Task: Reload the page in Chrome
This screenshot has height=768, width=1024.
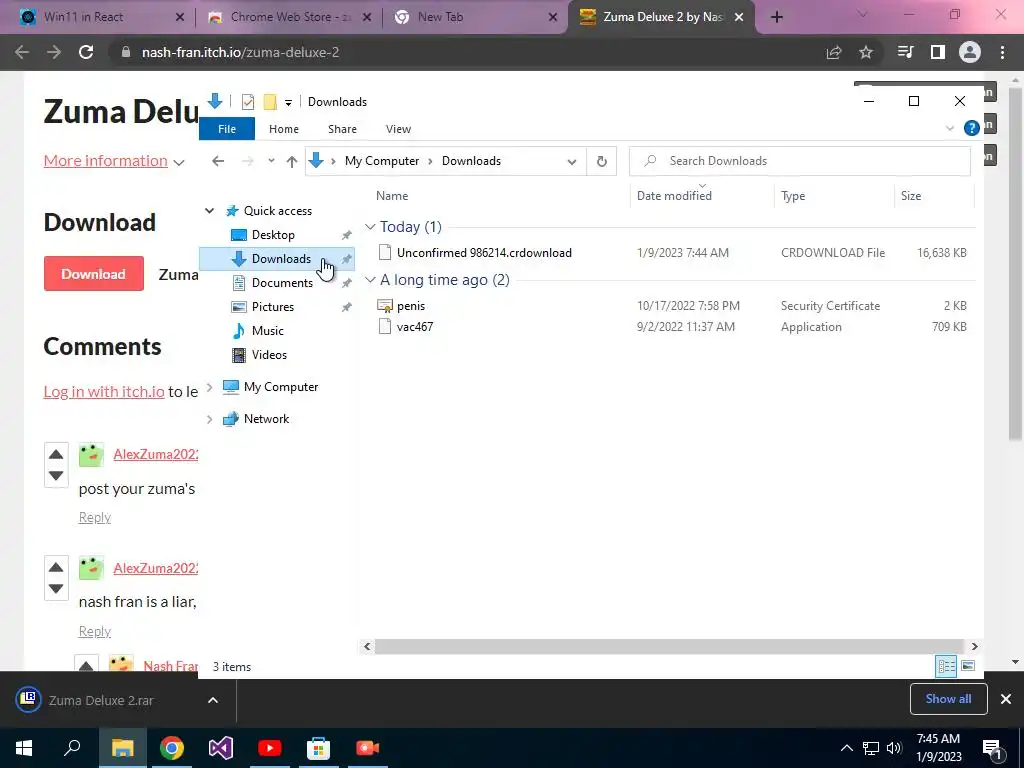Action: [86, 52]
